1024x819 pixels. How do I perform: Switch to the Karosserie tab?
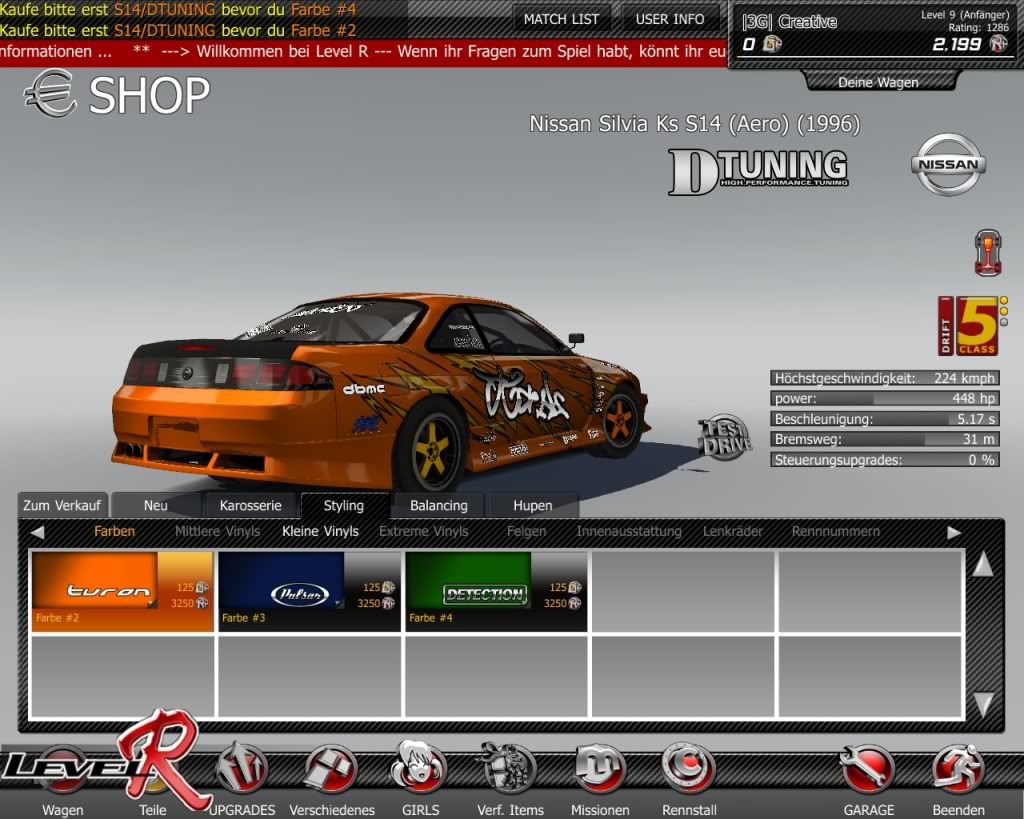coord(251,506)
